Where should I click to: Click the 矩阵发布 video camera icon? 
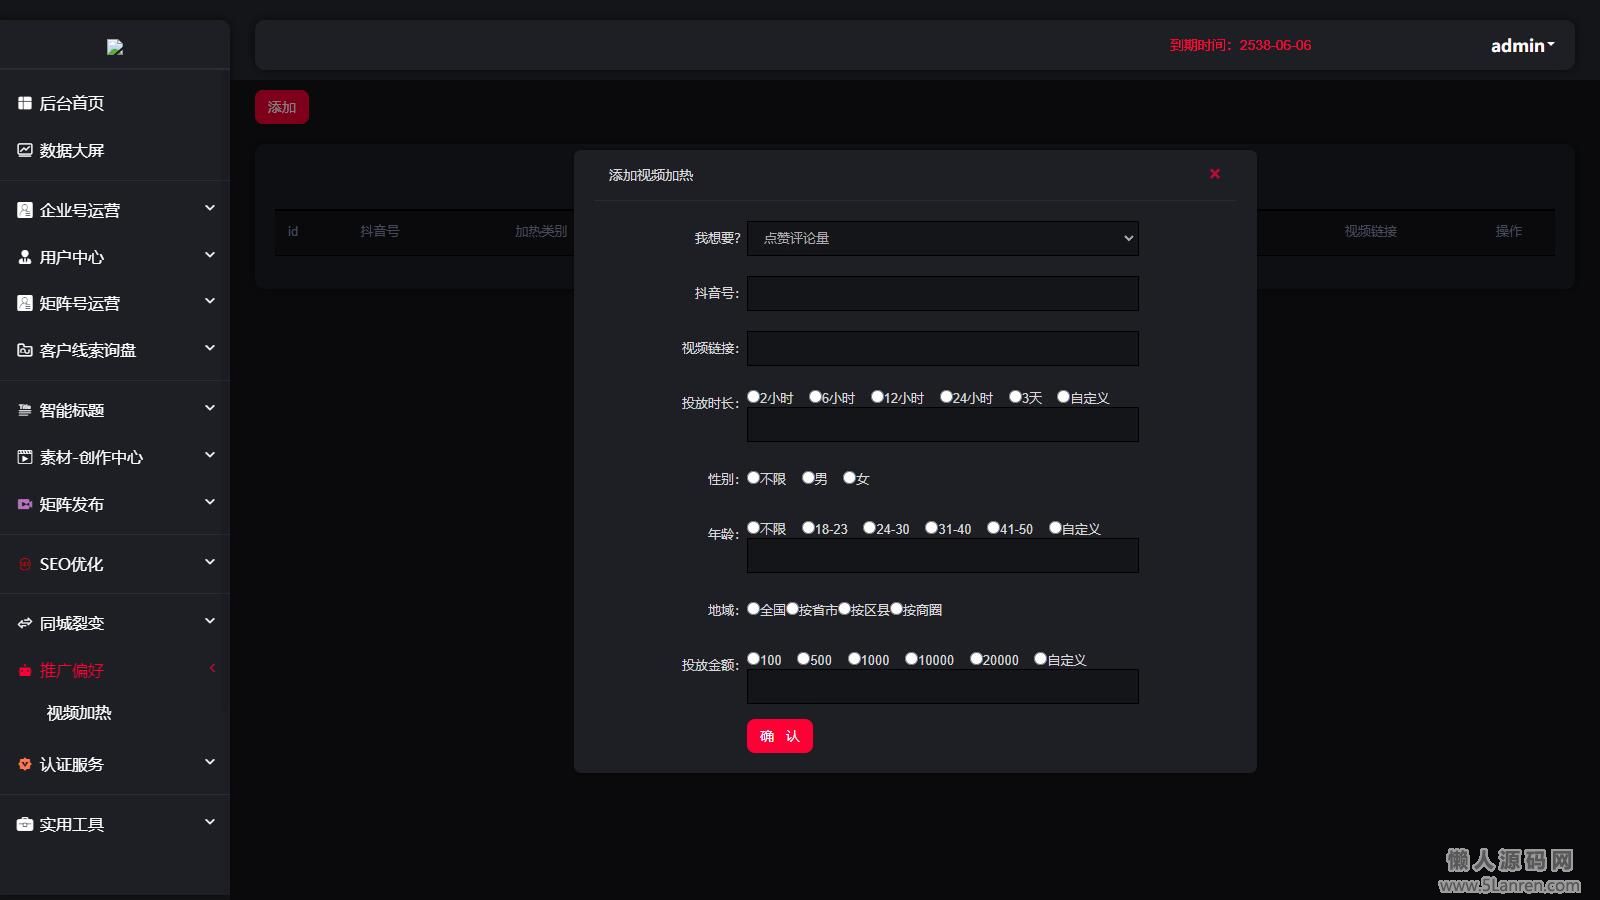point(25,504)
